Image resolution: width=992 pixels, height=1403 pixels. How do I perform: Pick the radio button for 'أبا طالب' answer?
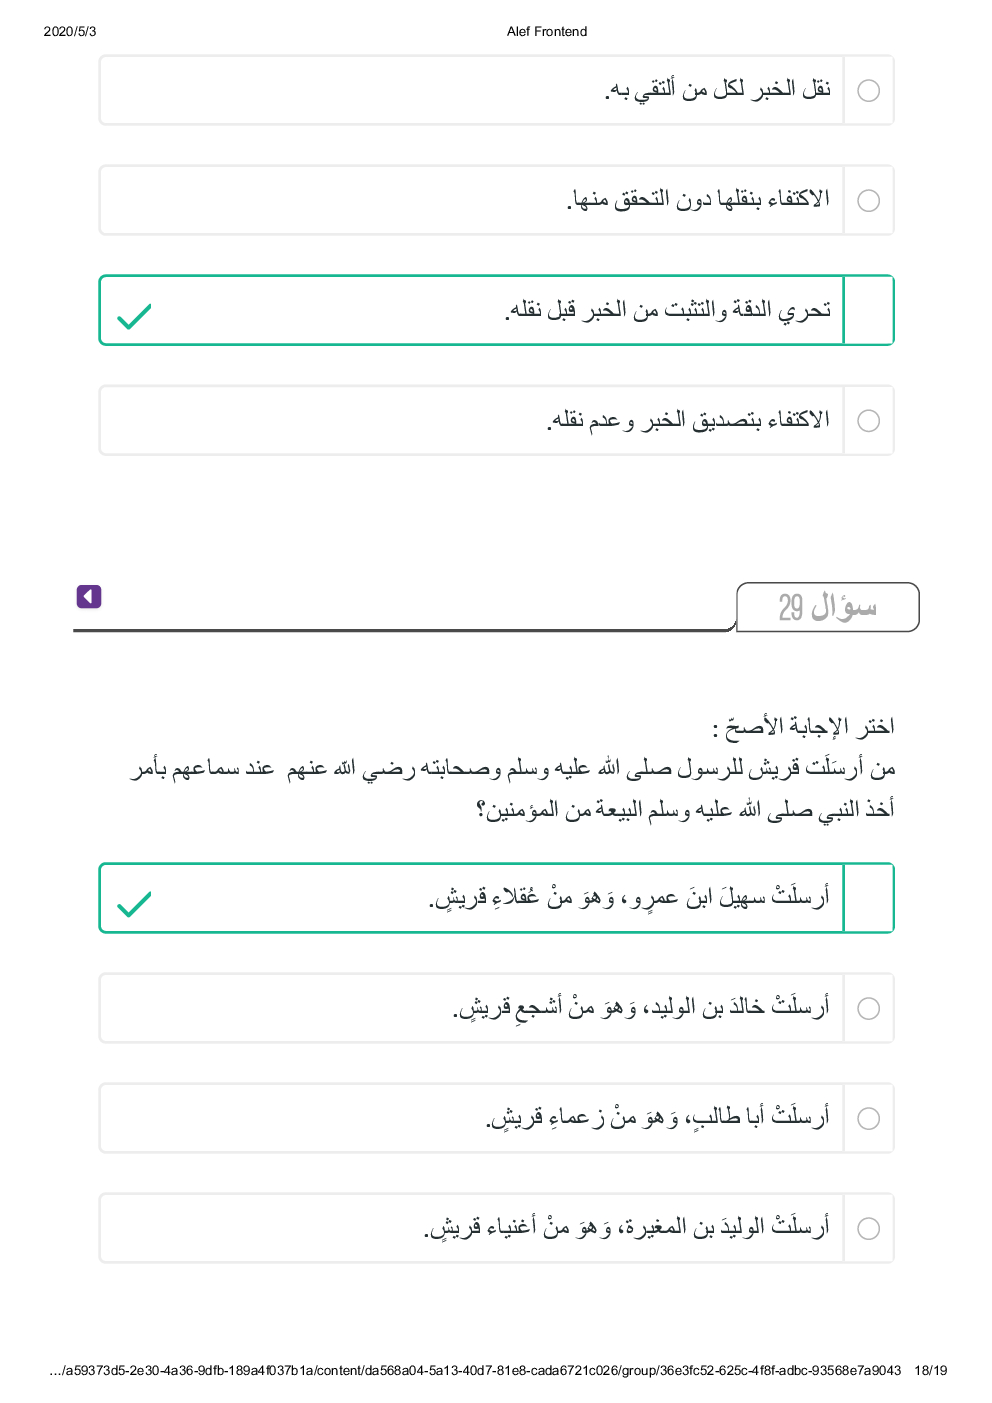pyautogui.click(x=869, y=1119)
